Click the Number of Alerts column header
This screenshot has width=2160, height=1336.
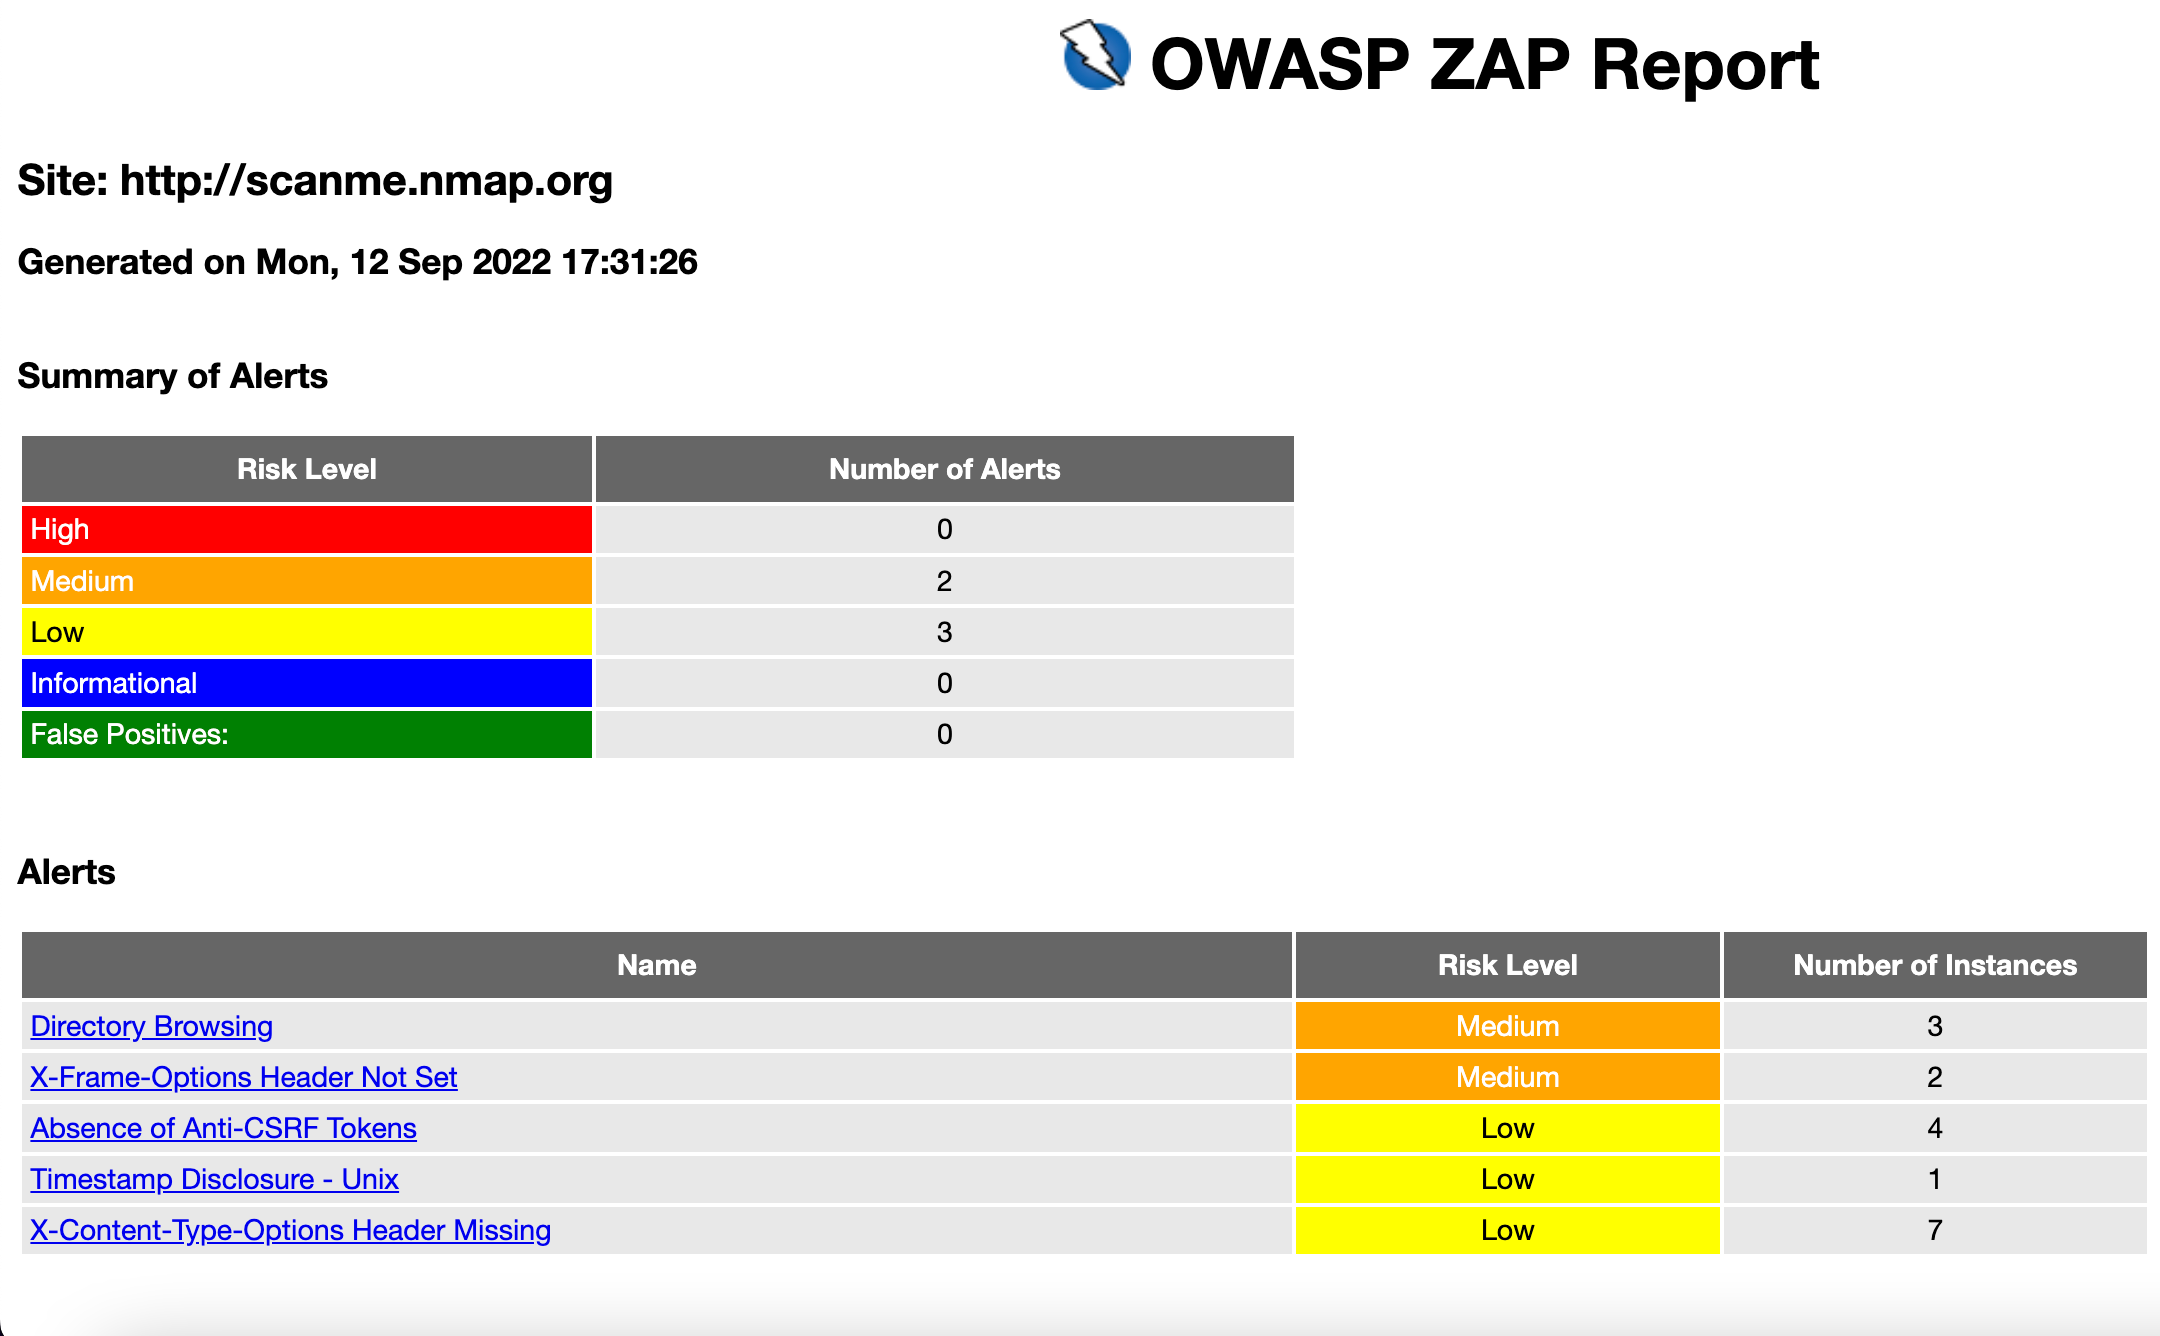pyautogui.click(x=944, y=469)
